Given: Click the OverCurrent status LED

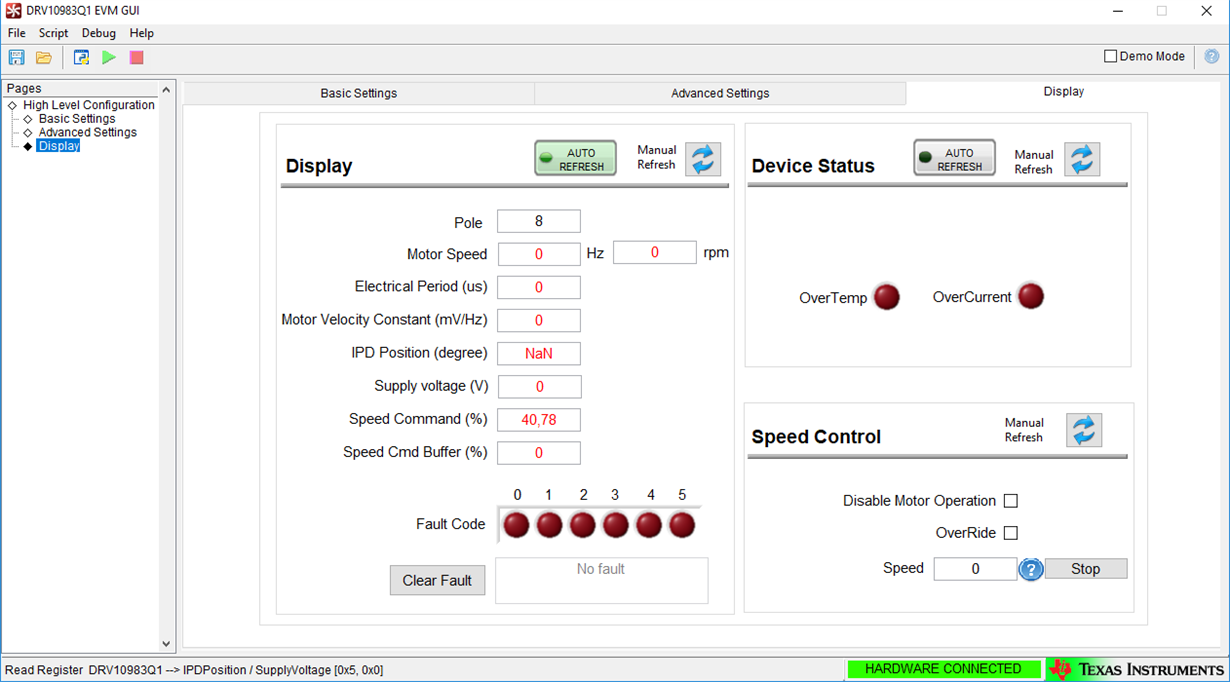Looking at the screenshot, I should pyautogui.click(x=1031, y=296).
